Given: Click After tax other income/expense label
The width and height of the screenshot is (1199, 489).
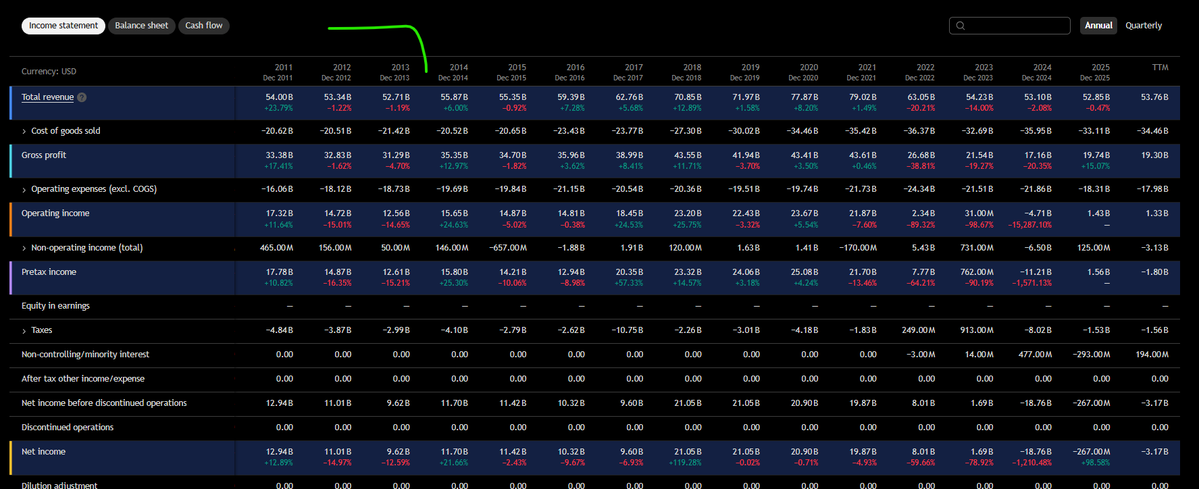Looking at the screenshot, I should tap(83, 378).
